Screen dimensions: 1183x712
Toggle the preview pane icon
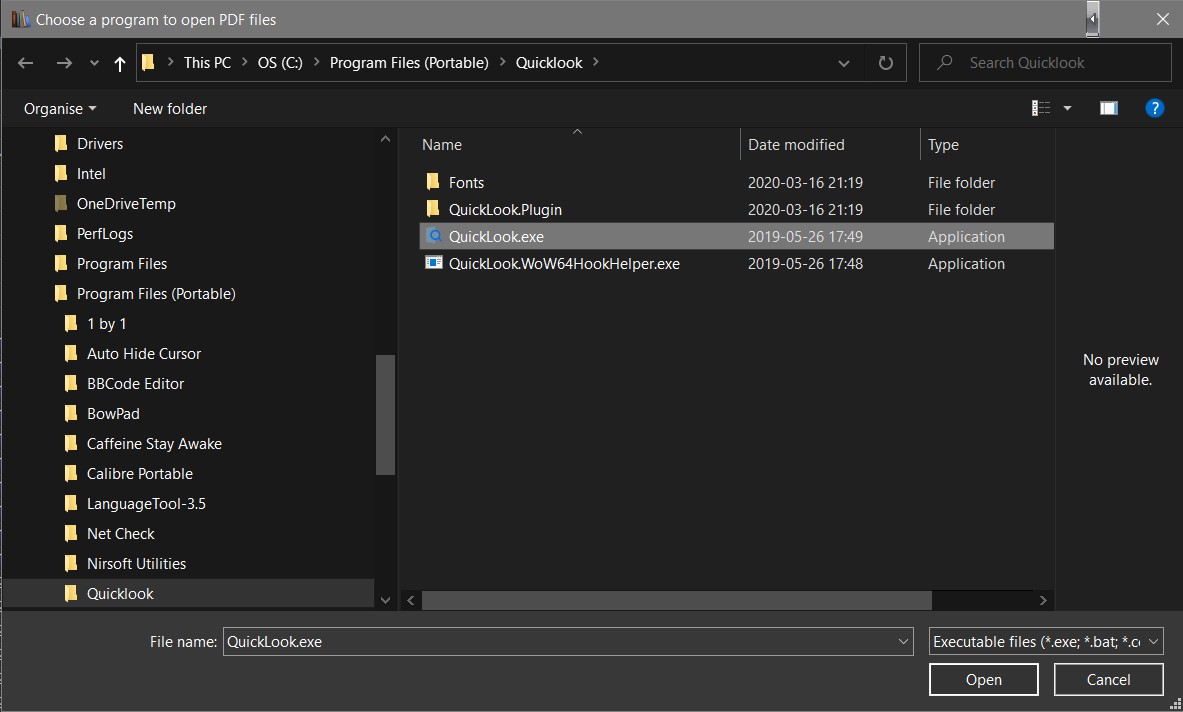tap(1108, 109)
